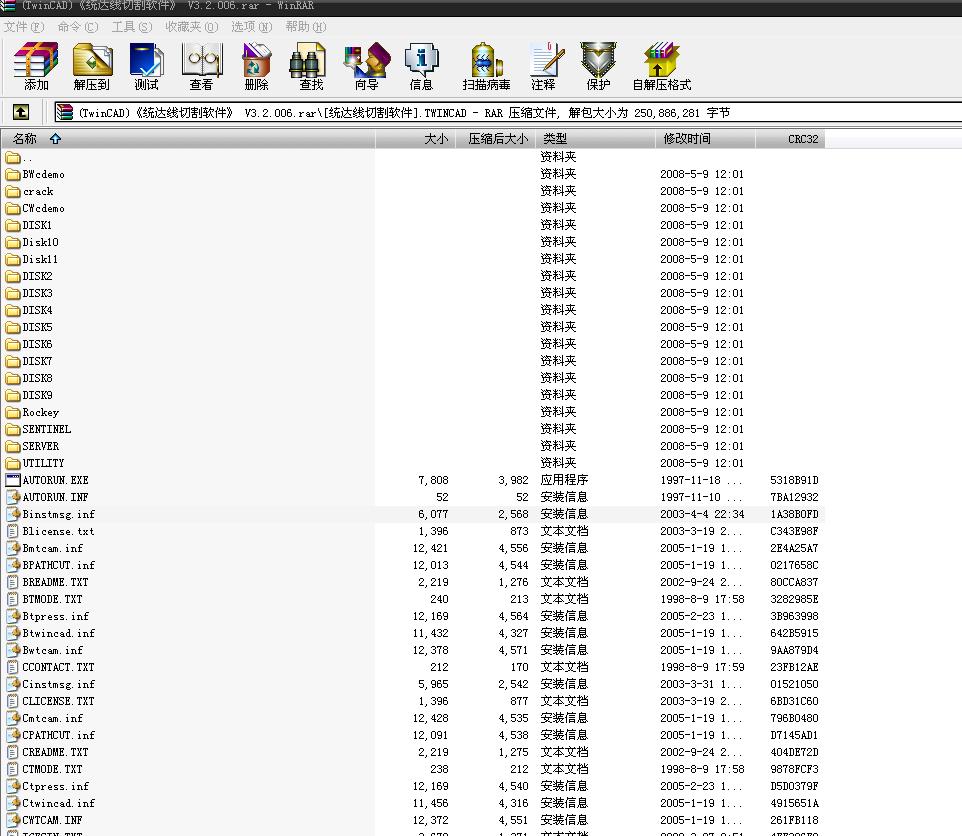Click CRC32 value 5318B91D
The image size is (962, 836).
794,480
